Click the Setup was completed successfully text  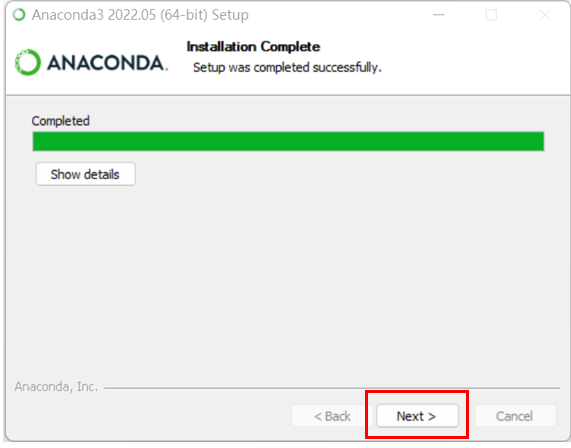(x=287, y=67)
